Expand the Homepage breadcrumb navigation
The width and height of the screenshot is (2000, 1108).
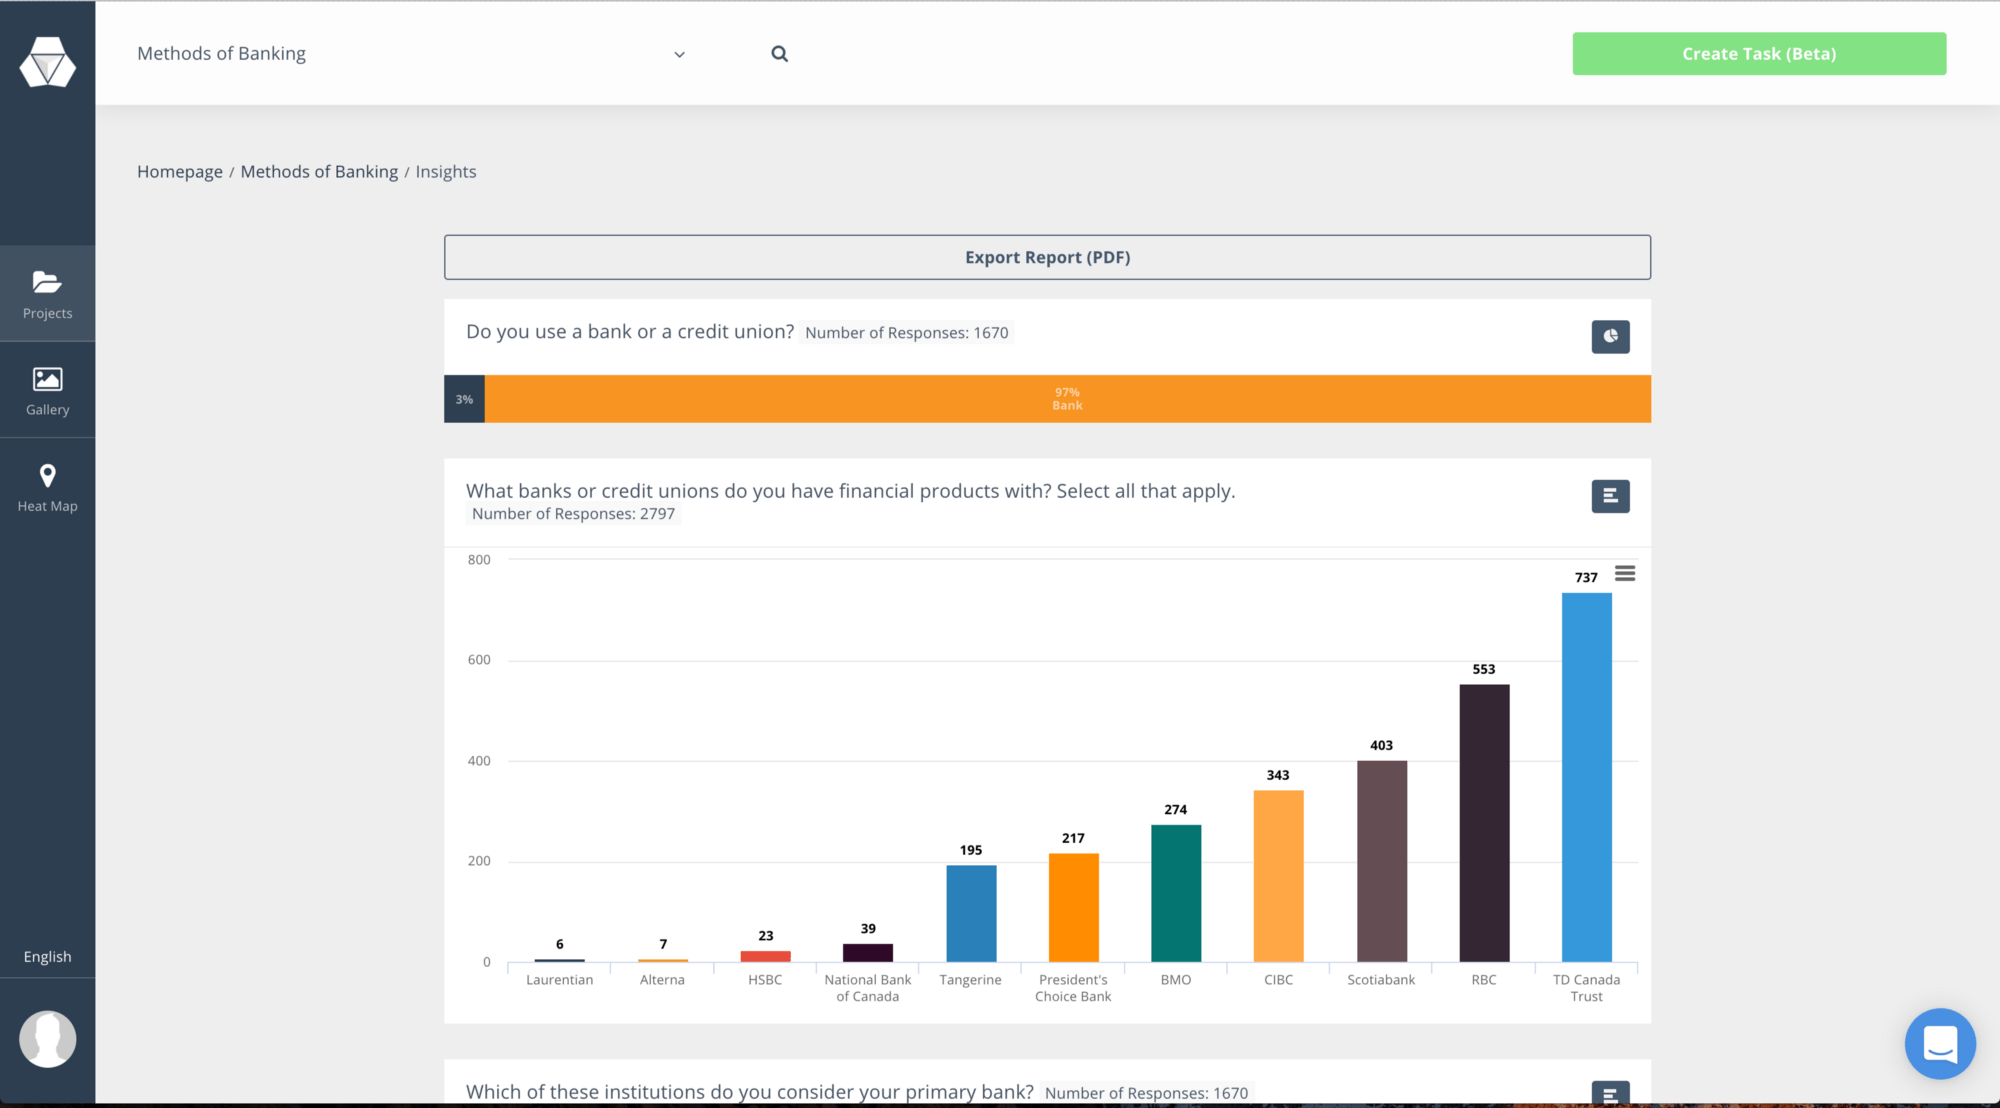179,171
